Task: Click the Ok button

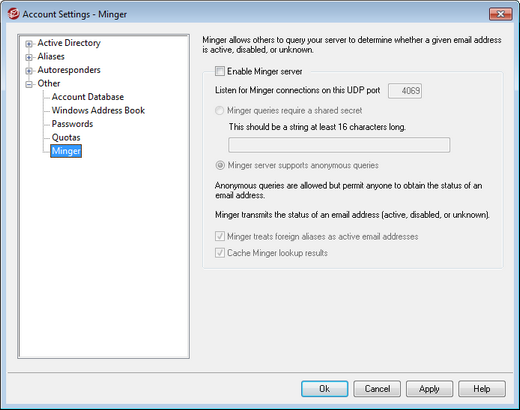Action: coord(324,389)
